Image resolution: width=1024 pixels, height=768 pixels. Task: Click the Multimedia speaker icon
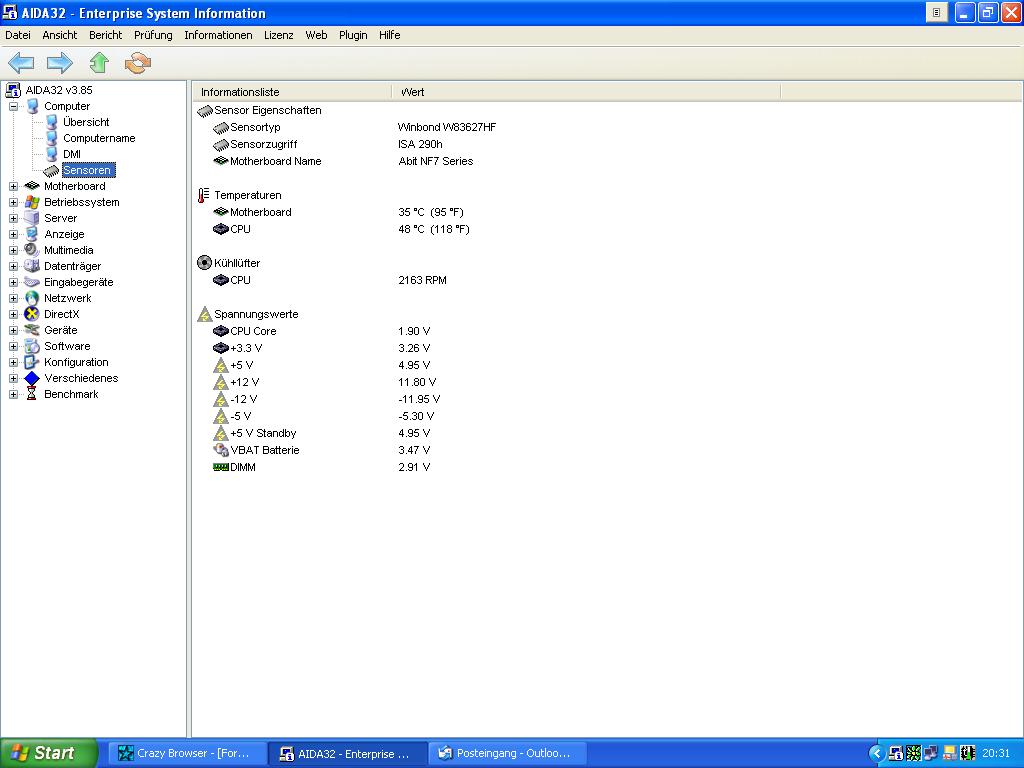point(31,250)
